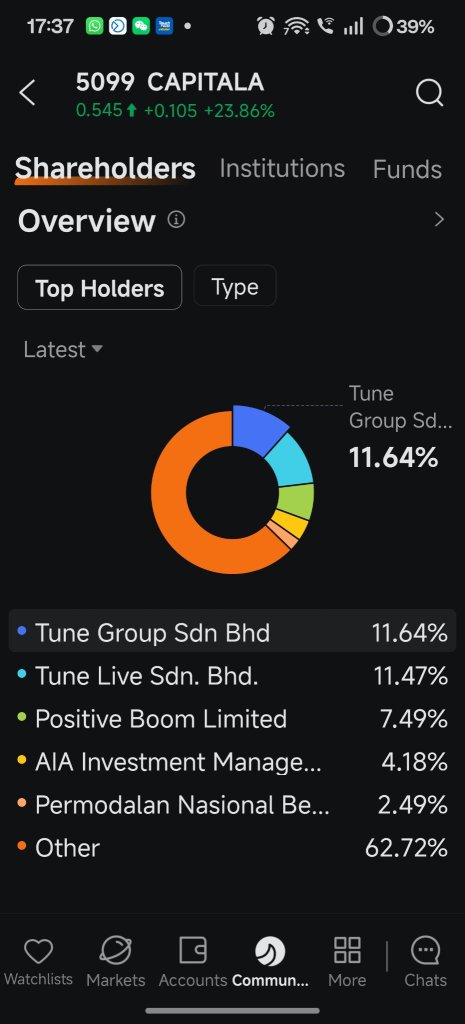
Task: Select AIA Investment Management row
Action: 232,762
